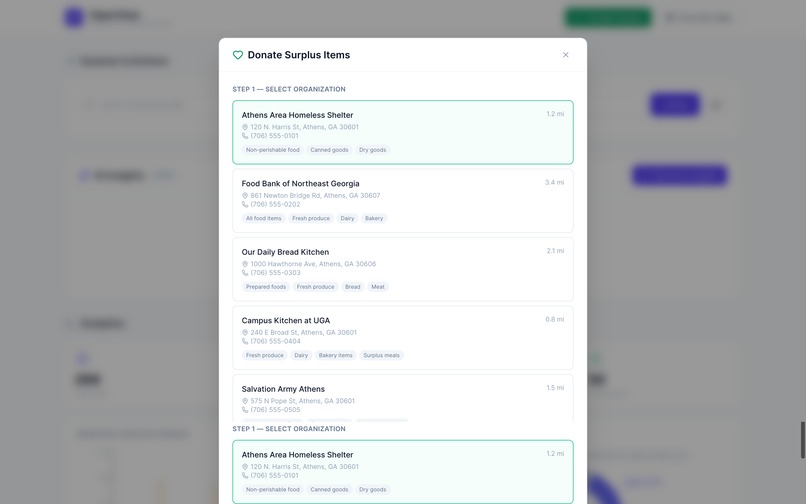
Task: Click the Donate Surplus Items dialog title
Action: point(299,55)
